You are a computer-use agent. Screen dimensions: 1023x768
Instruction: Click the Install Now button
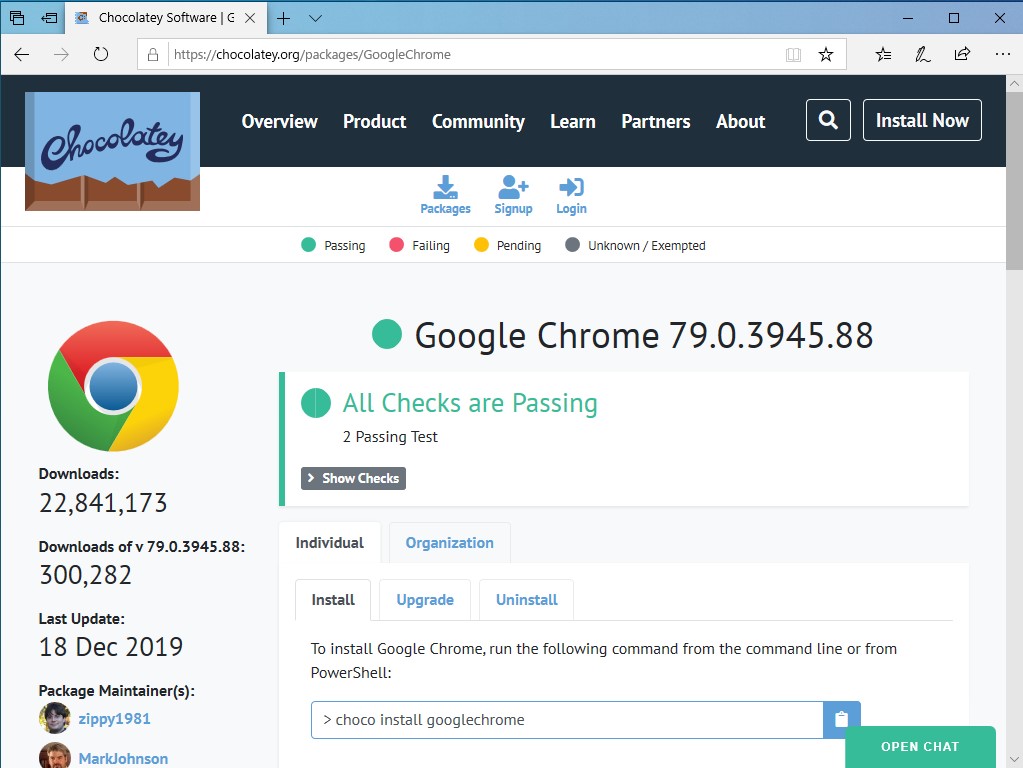(921, 120)
